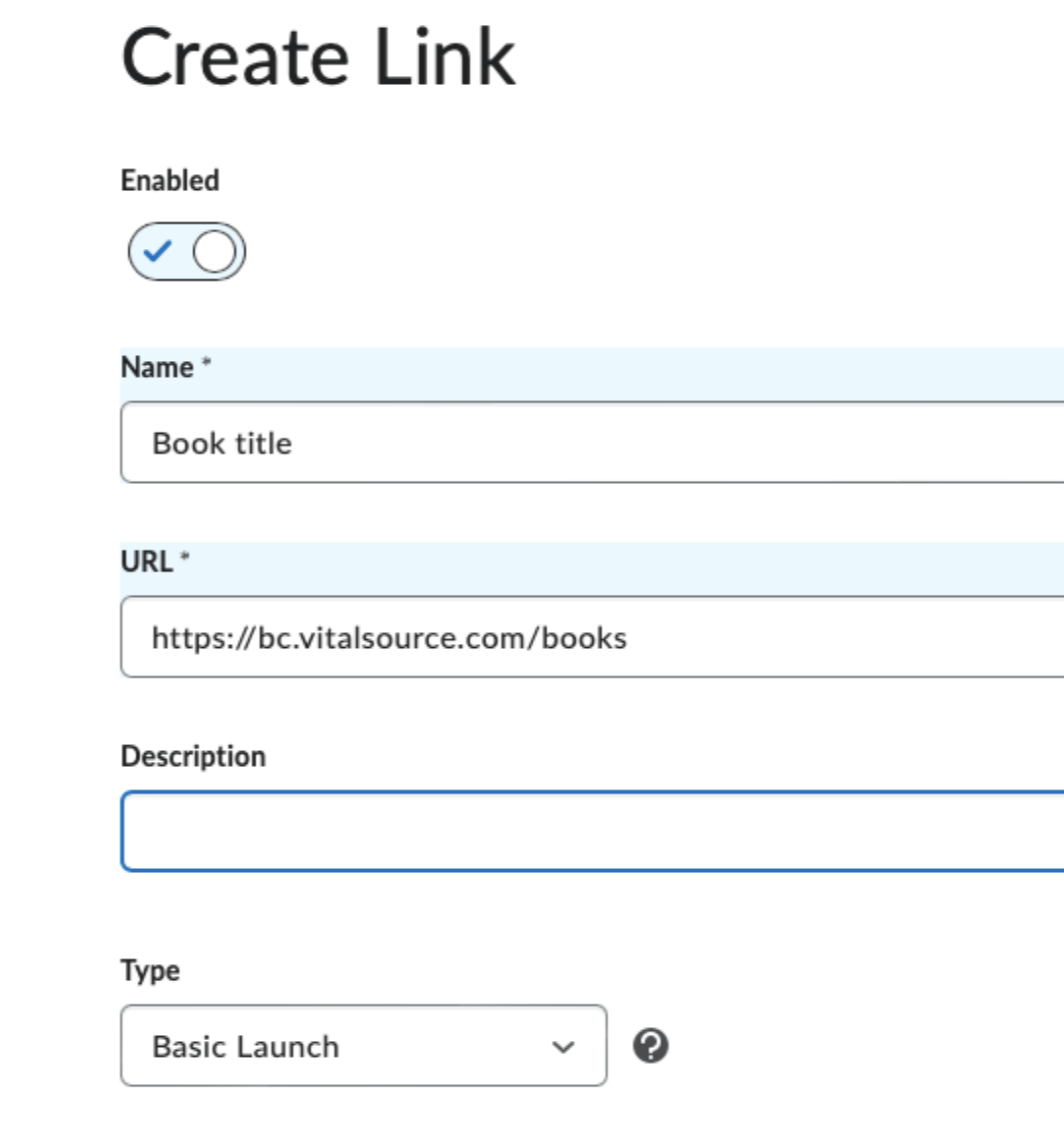This screenshot has height=1126, width=1064.
Task: Click the round knob of the Enabled toggle
Action: [x=214, y=252]
